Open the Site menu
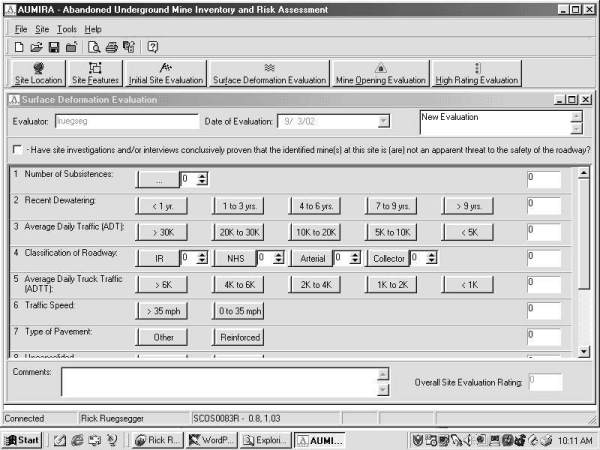 coord(42,29)
